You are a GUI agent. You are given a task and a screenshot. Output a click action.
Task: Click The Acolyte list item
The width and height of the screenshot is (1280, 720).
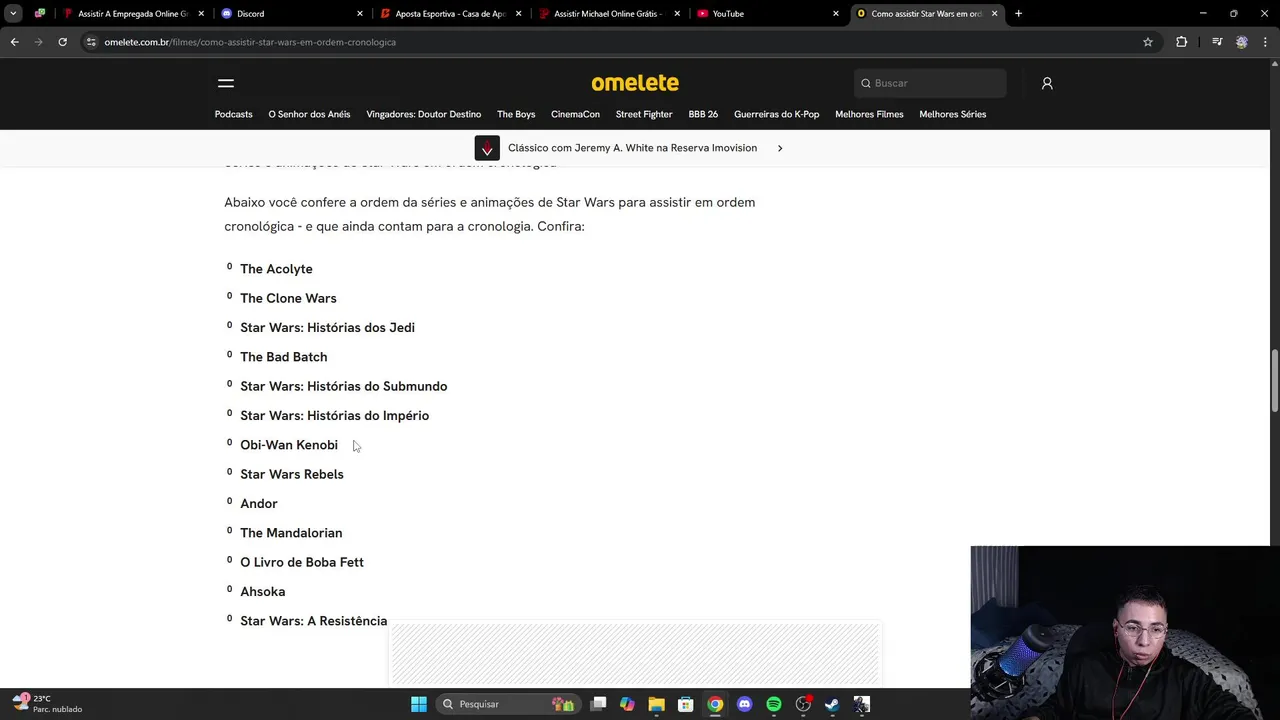click(276, 269)
